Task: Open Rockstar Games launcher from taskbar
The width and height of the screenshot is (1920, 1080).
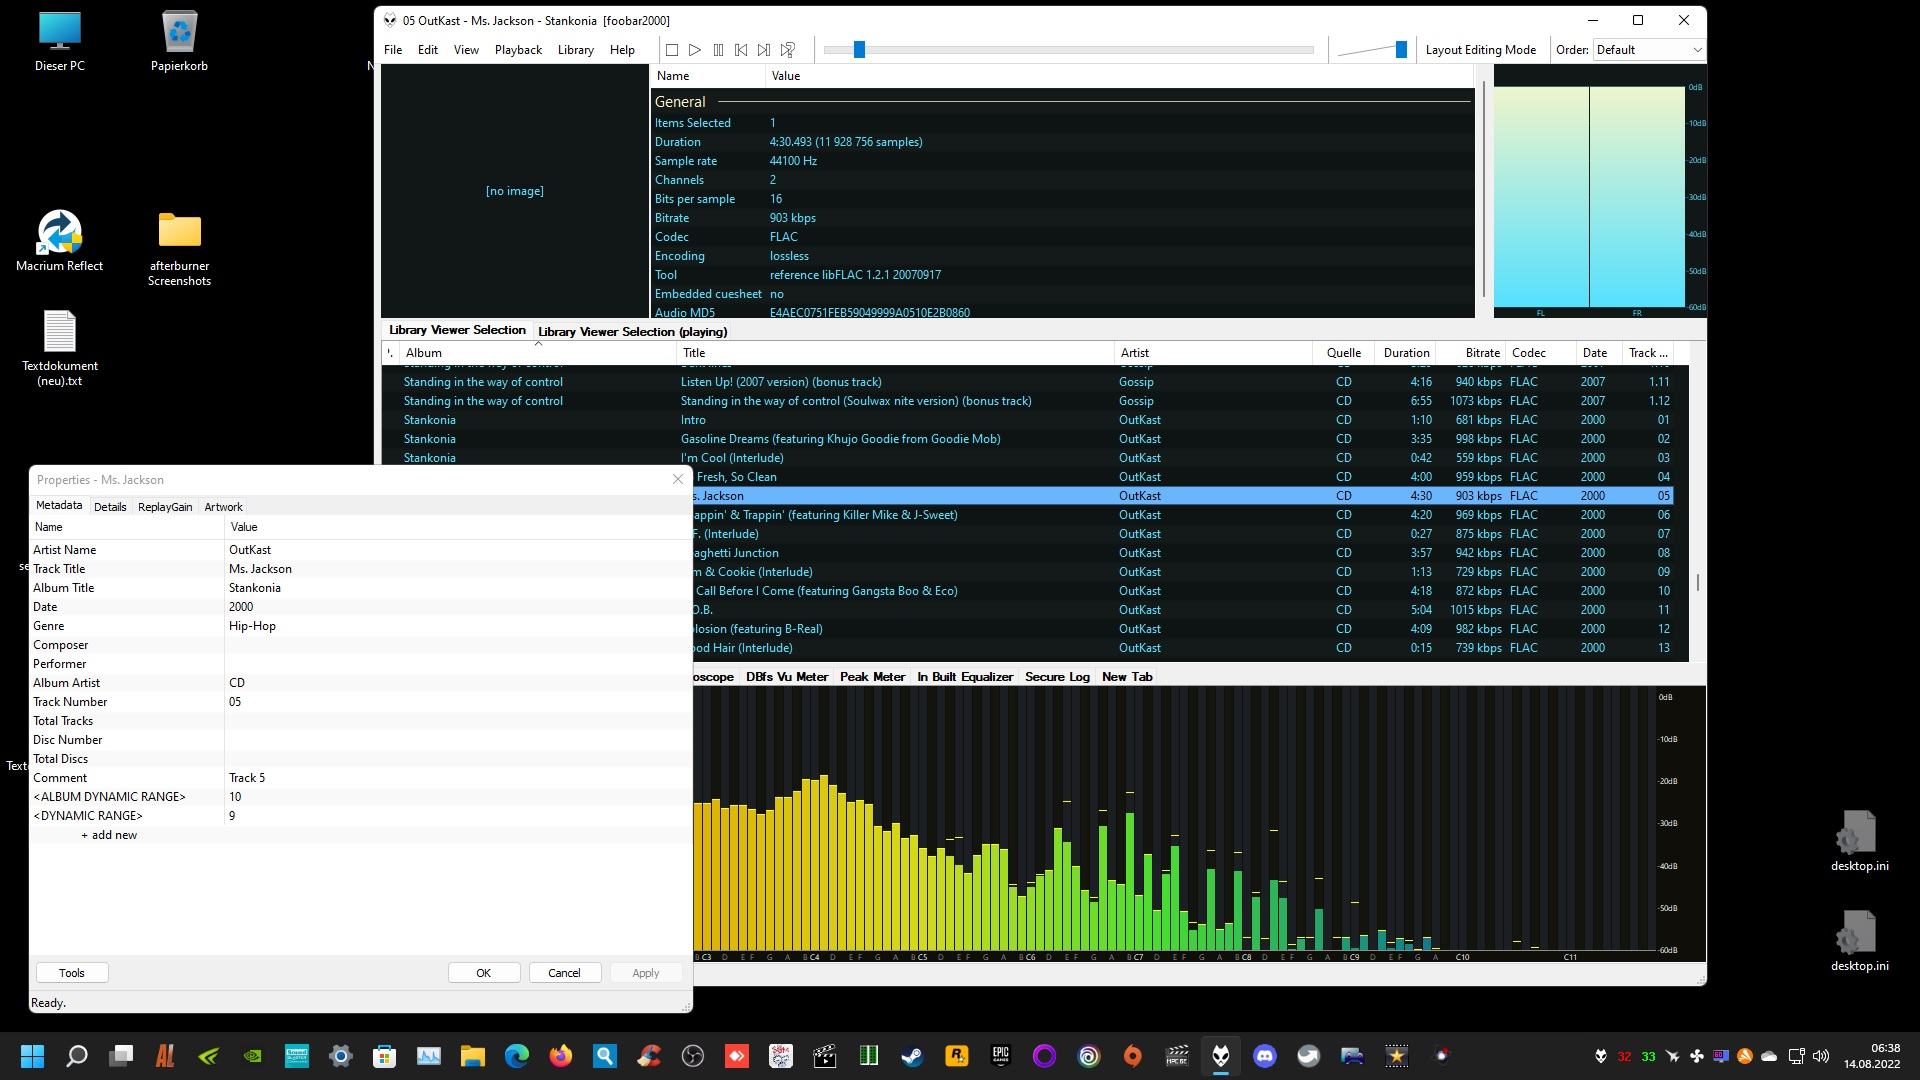Action: point(956,1056)
